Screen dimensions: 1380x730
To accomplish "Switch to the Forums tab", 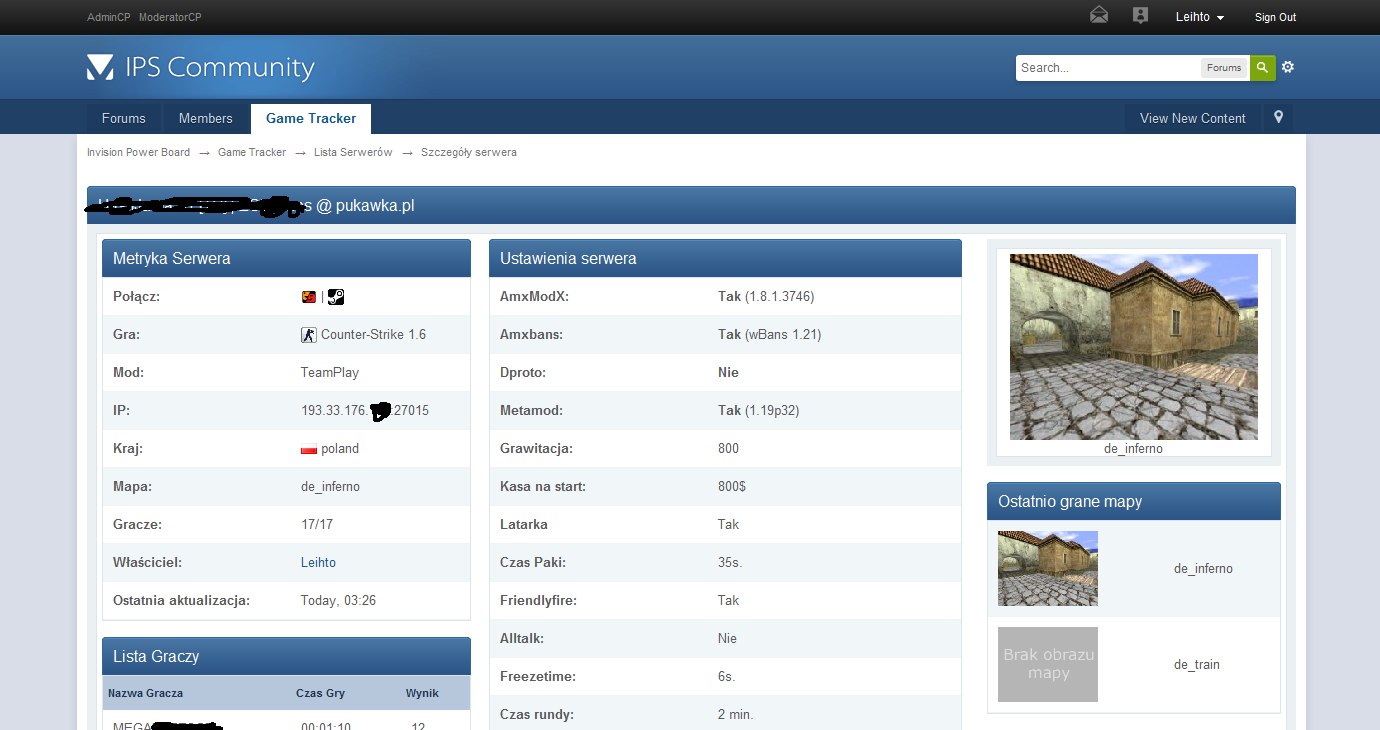I will [123, 118].
